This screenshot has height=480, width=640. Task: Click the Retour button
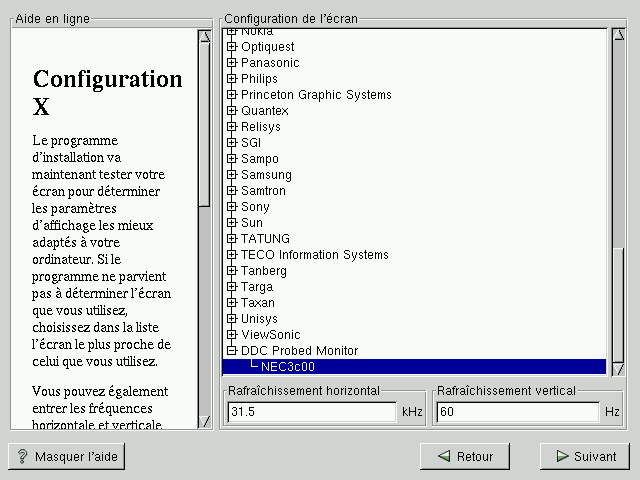pyautogui.click(x=465, y=456)
